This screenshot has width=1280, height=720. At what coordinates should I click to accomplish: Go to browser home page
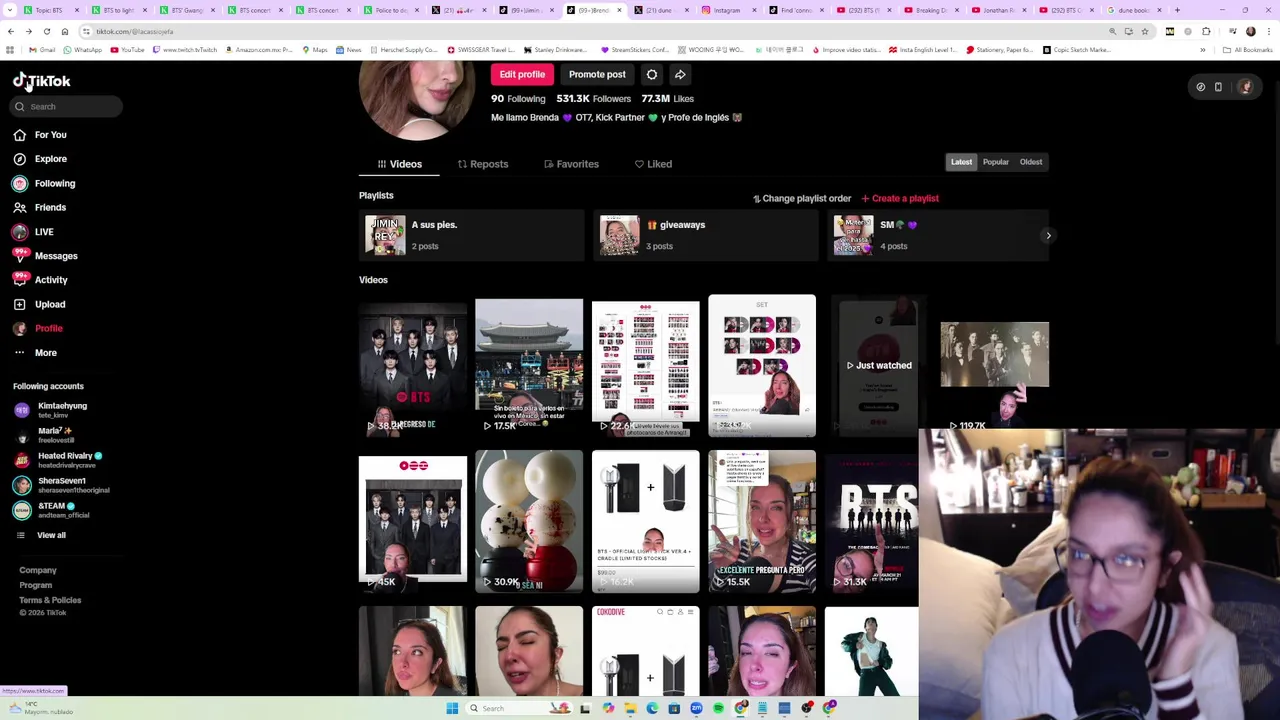point(64,31)
